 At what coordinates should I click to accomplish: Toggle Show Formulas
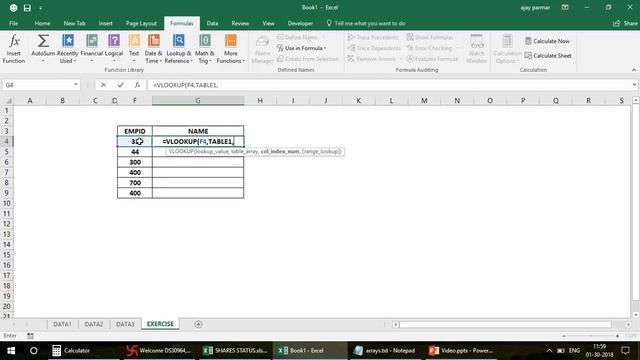point(430,37)
